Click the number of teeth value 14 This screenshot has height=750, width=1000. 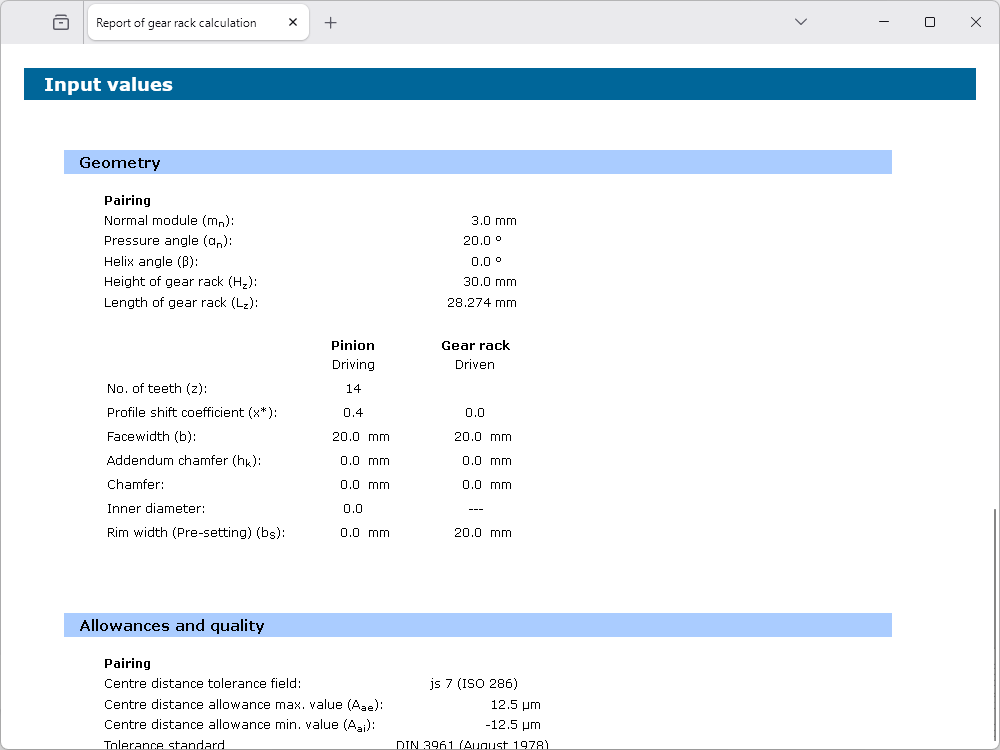tap(353, 389)
